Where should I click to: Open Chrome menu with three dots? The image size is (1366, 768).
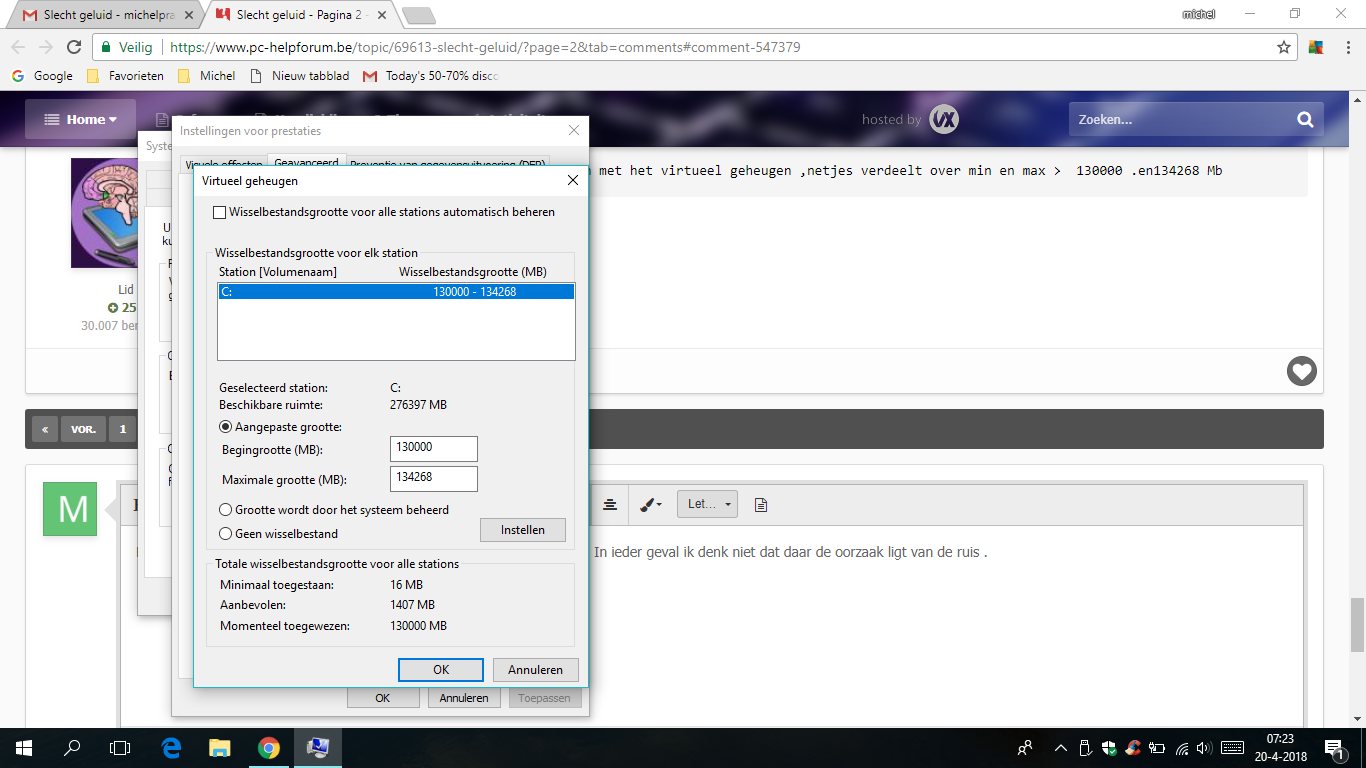click(x=1347, y=47)
